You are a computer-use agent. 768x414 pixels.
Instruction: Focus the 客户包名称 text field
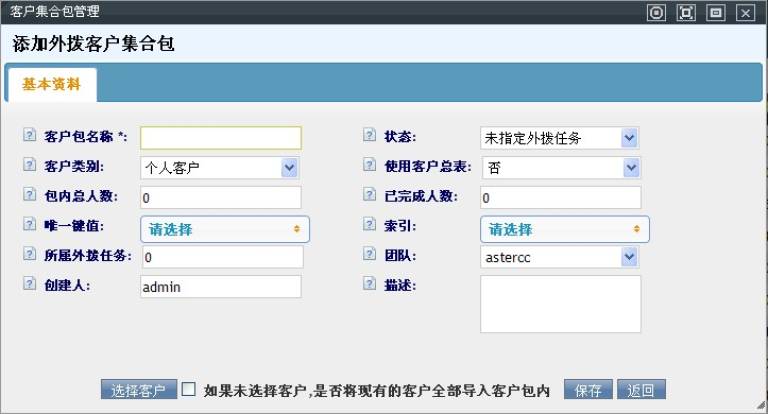[220, 137]
